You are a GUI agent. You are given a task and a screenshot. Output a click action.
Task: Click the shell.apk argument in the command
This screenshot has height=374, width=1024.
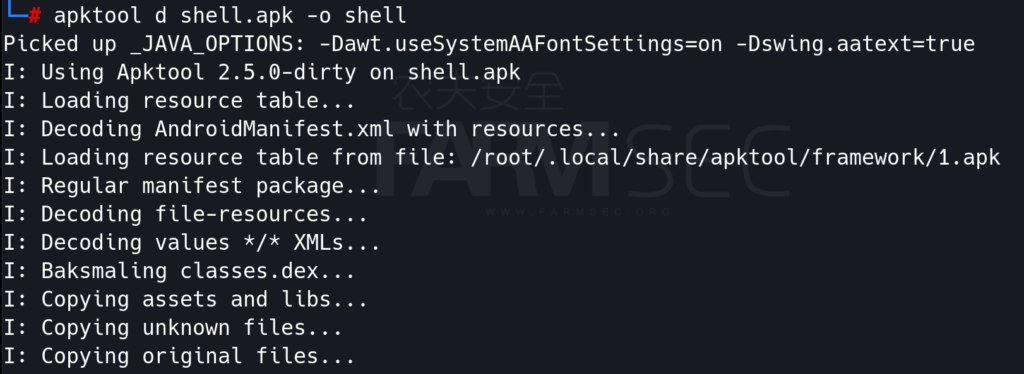coord(237,15)
